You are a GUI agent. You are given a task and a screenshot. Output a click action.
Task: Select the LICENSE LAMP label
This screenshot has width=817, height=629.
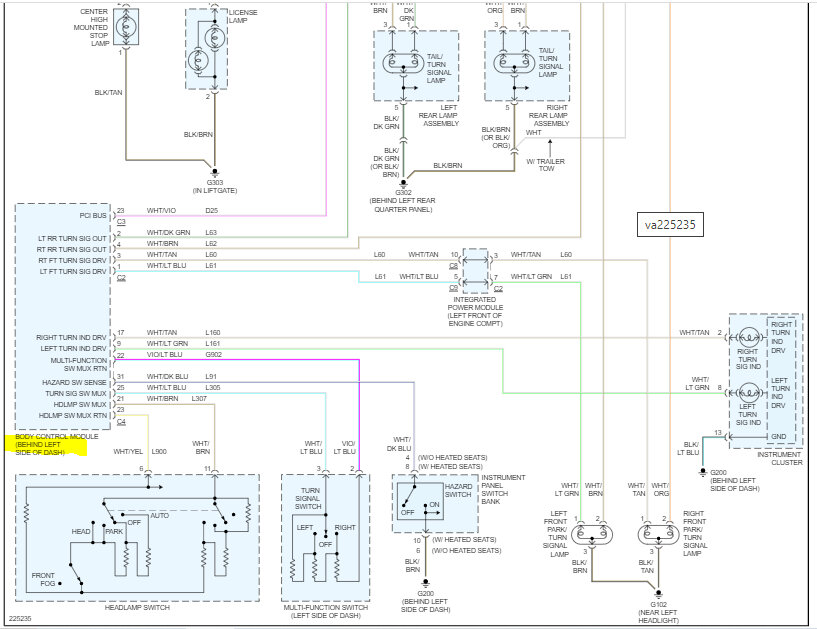243,16
